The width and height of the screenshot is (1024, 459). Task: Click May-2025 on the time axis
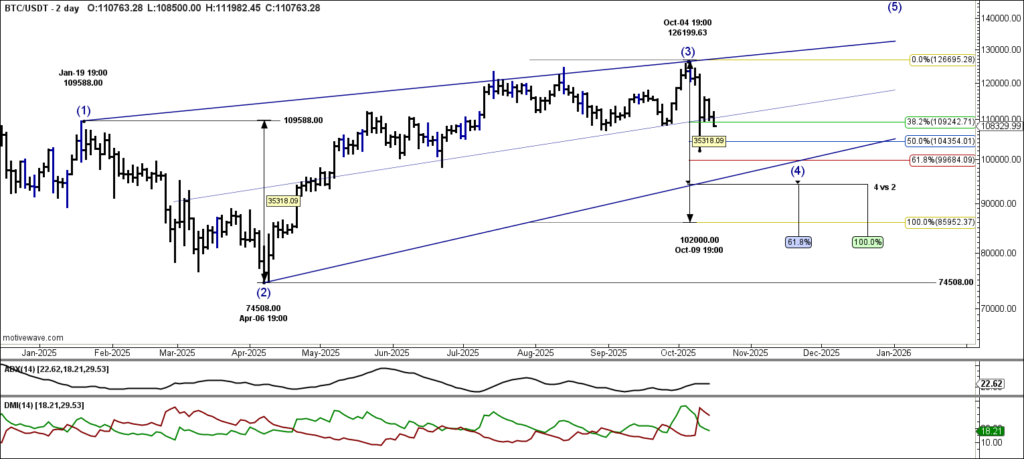321,353
